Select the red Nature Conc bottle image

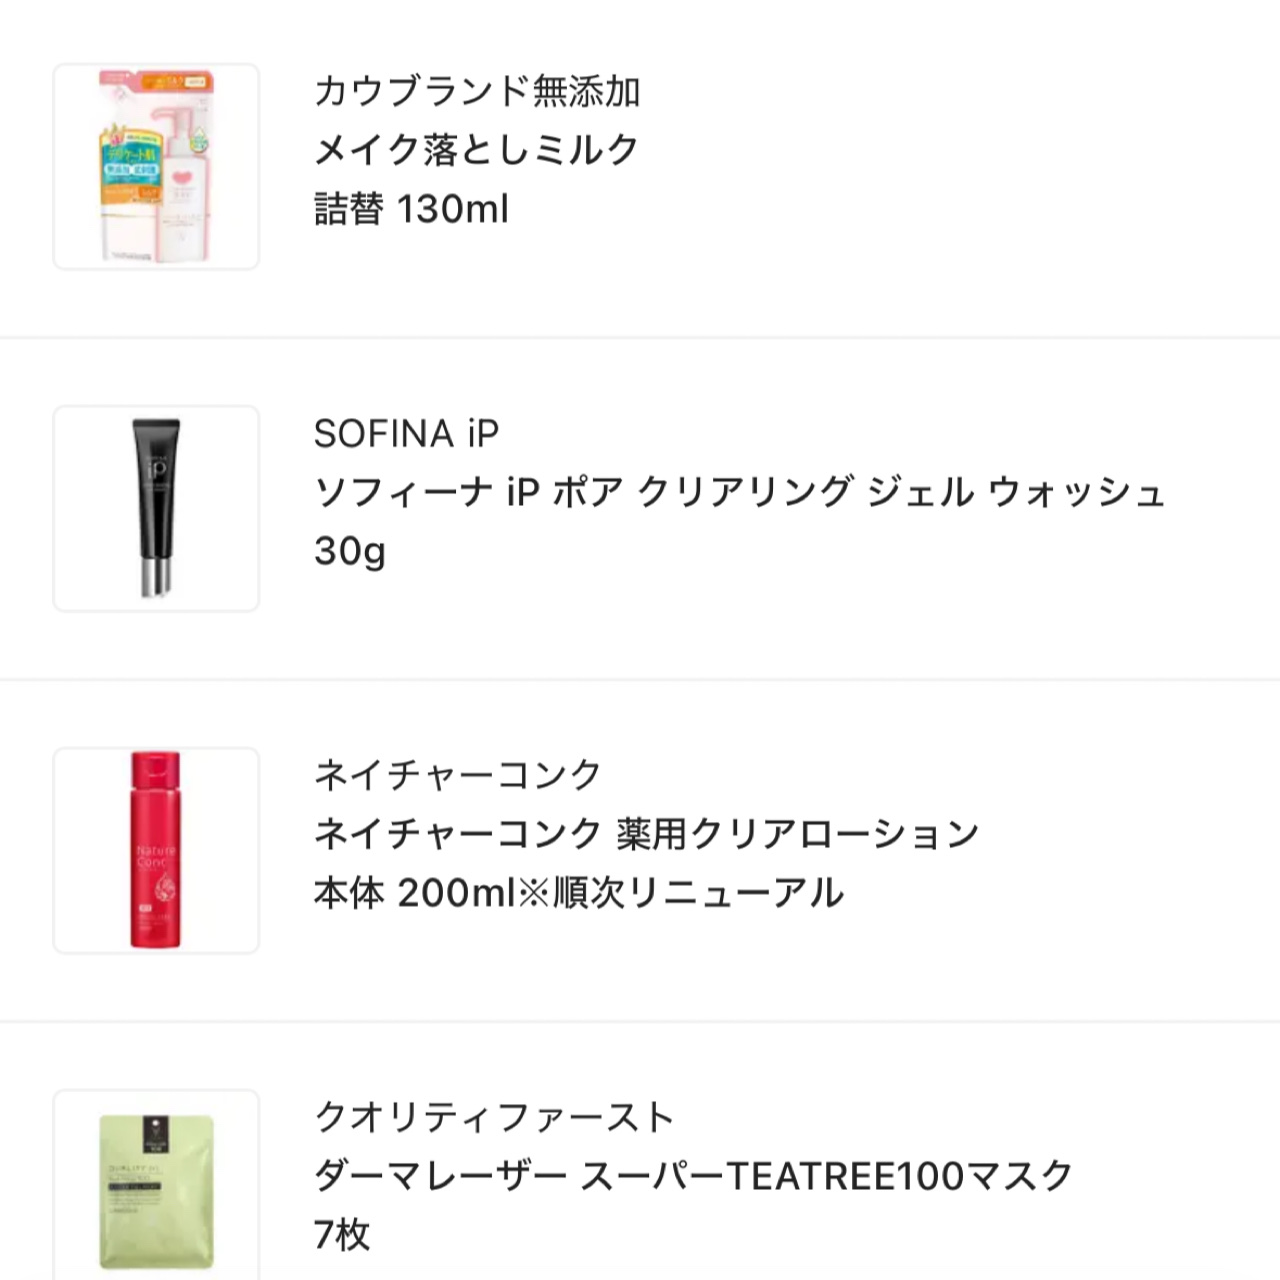click(156, 850)
